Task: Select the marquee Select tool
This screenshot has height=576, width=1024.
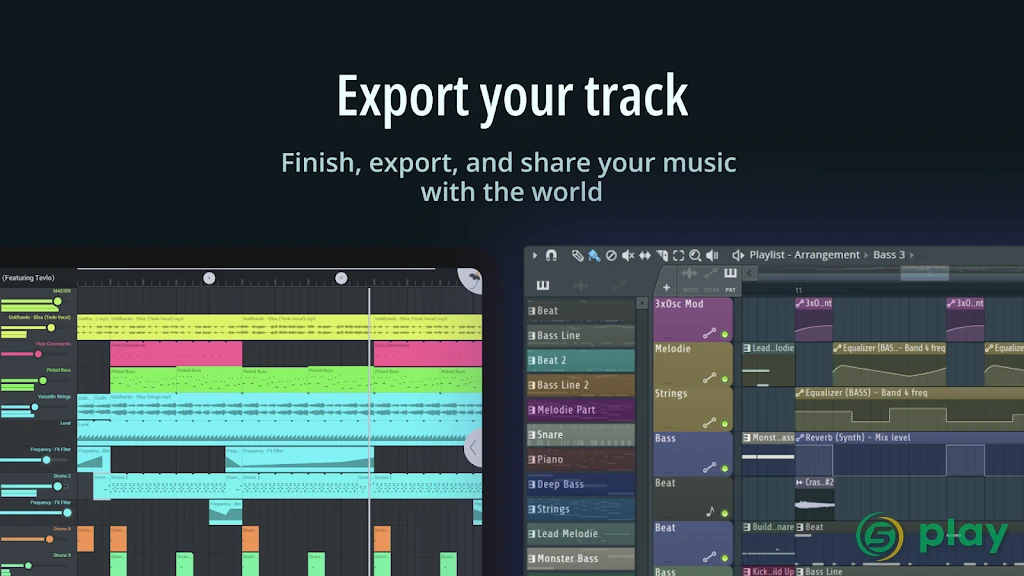Action: pyautogui.click(x=679, y=255)
